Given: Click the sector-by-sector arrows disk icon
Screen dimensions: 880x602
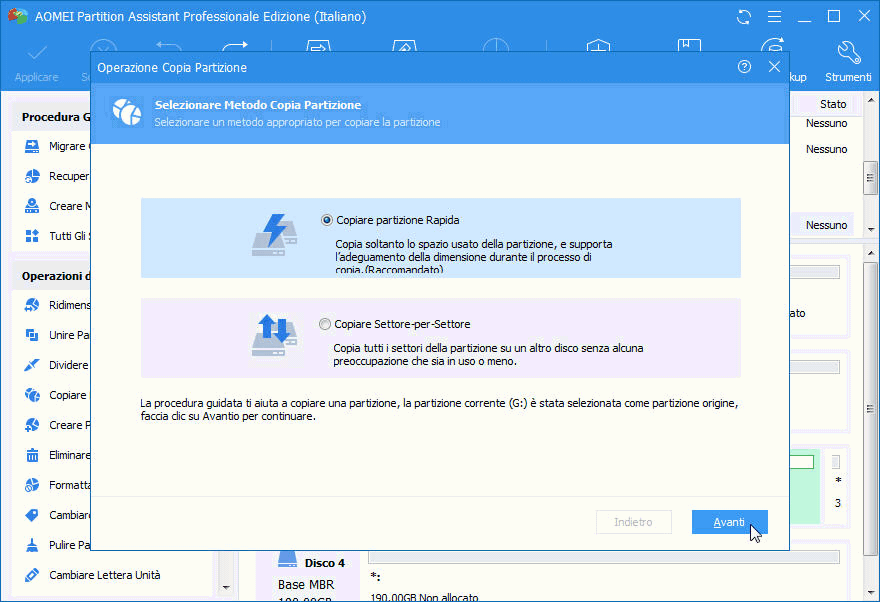Looking at the screenshot, I should tap(274, 335).
